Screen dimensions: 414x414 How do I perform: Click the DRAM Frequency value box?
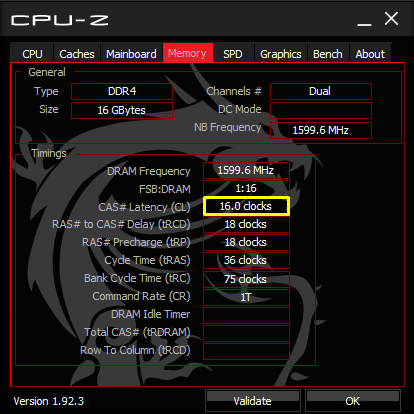coord(246,170)
